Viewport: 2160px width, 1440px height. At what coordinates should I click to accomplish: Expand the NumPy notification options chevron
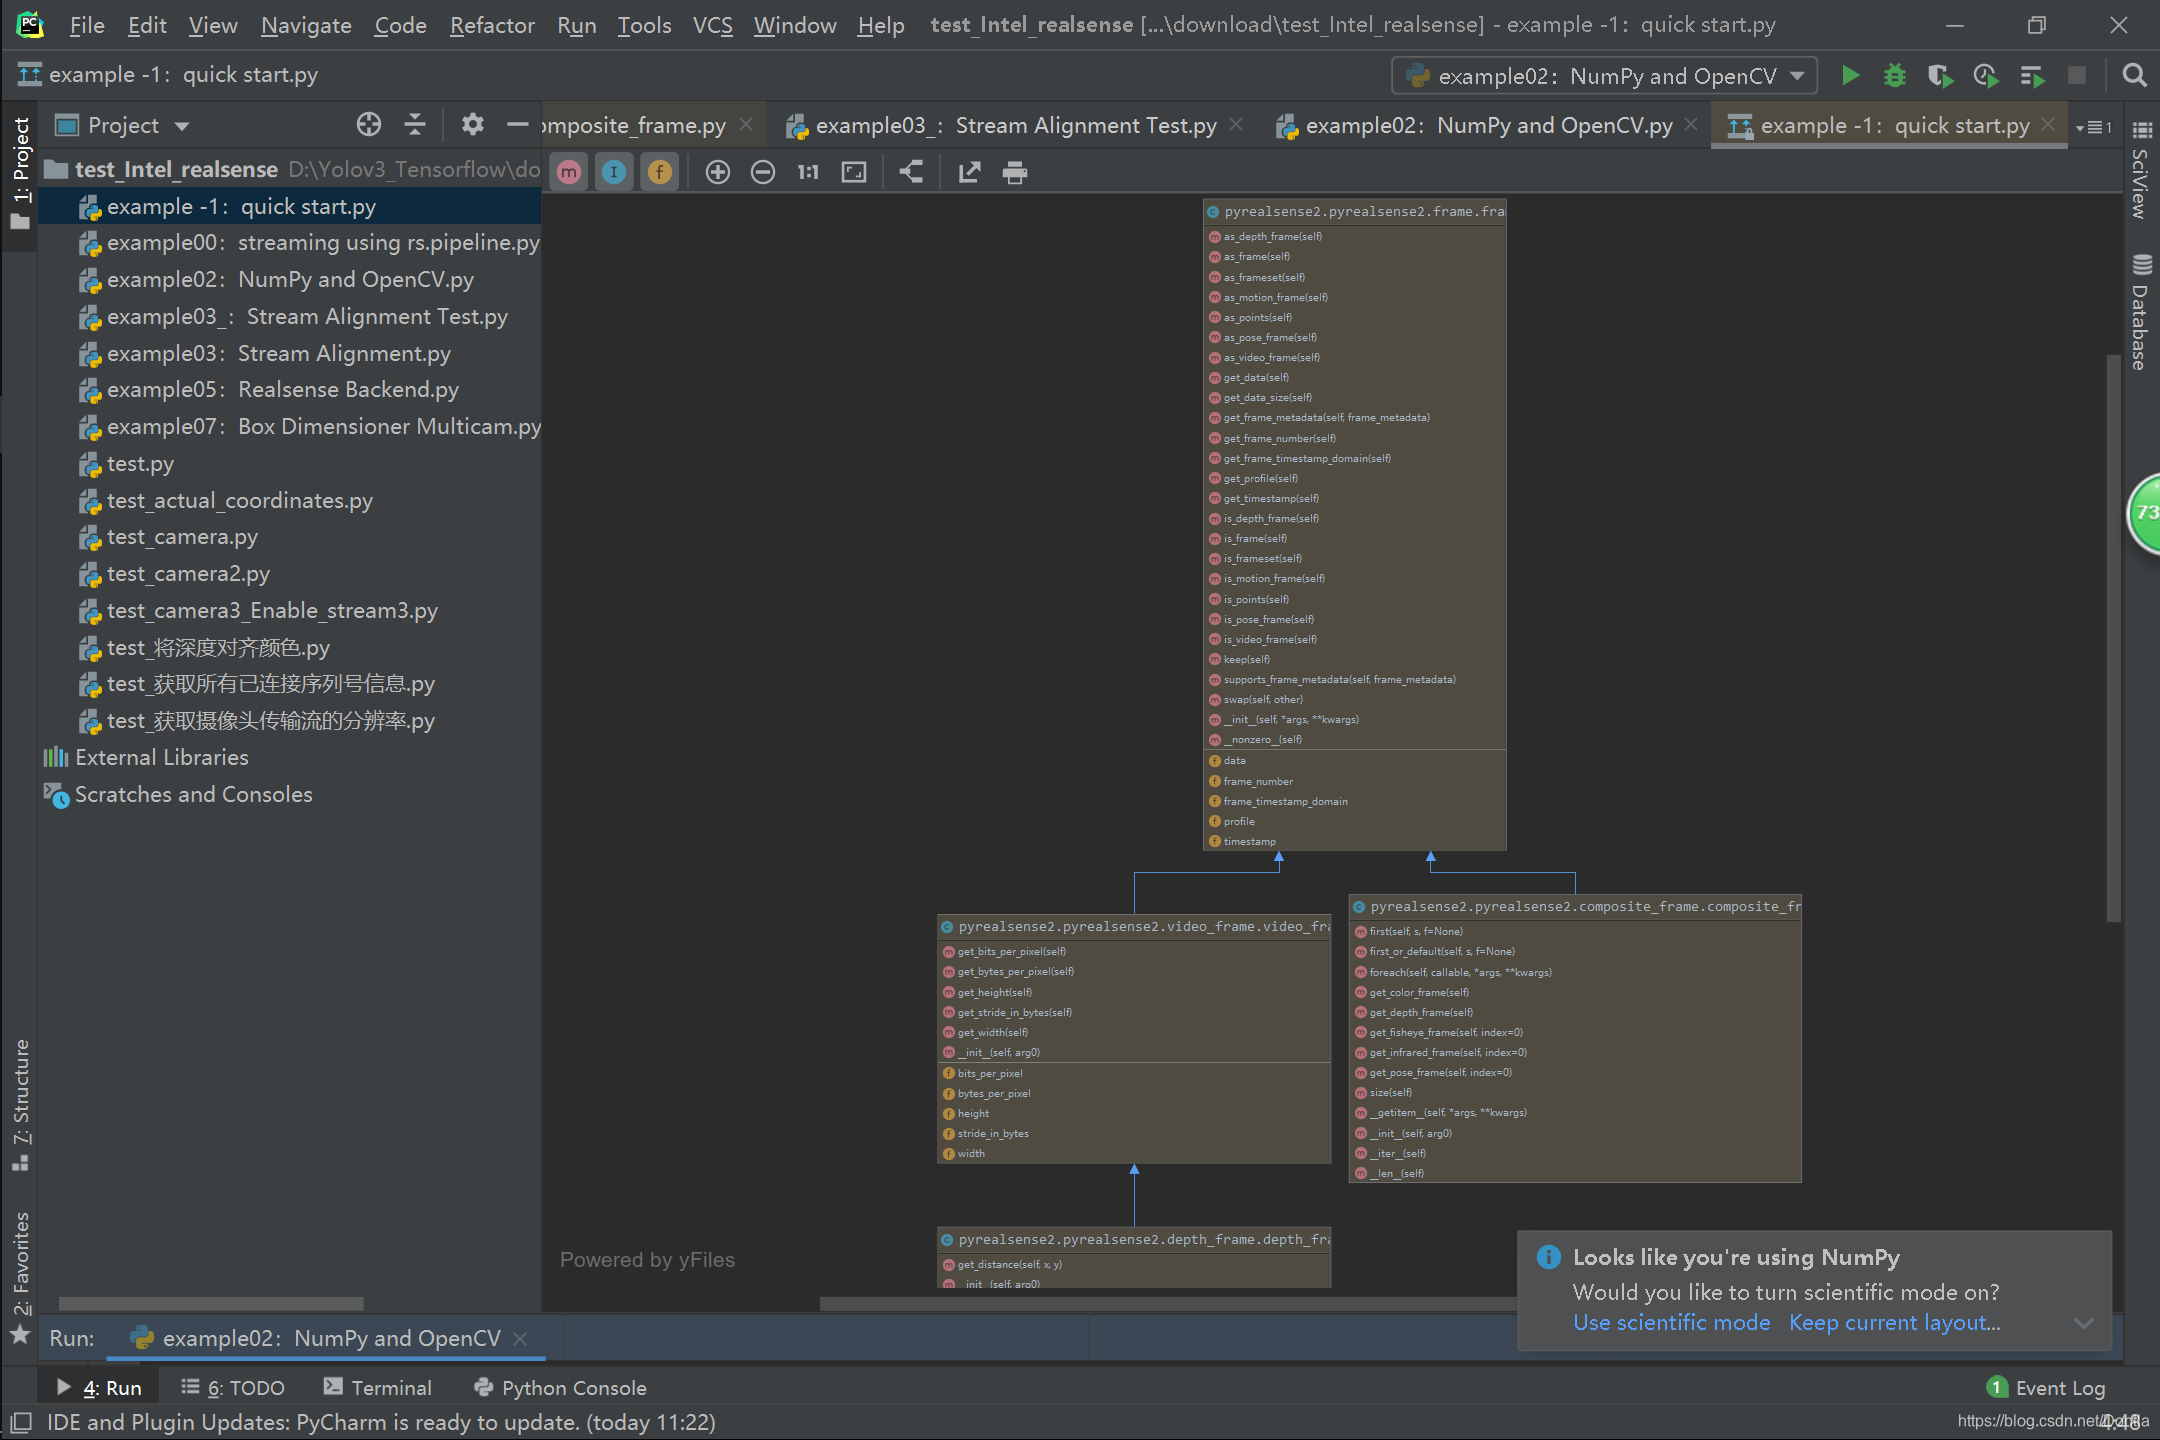[2086, 1322]
